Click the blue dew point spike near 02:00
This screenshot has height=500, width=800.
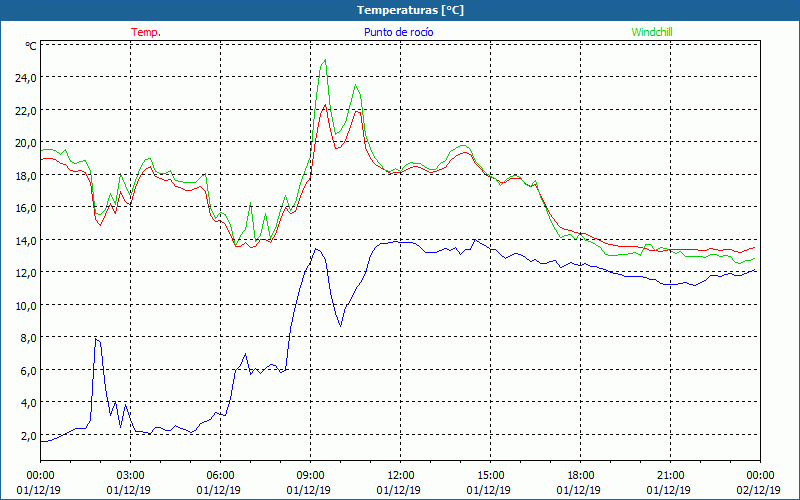click(x=96, y=339)
